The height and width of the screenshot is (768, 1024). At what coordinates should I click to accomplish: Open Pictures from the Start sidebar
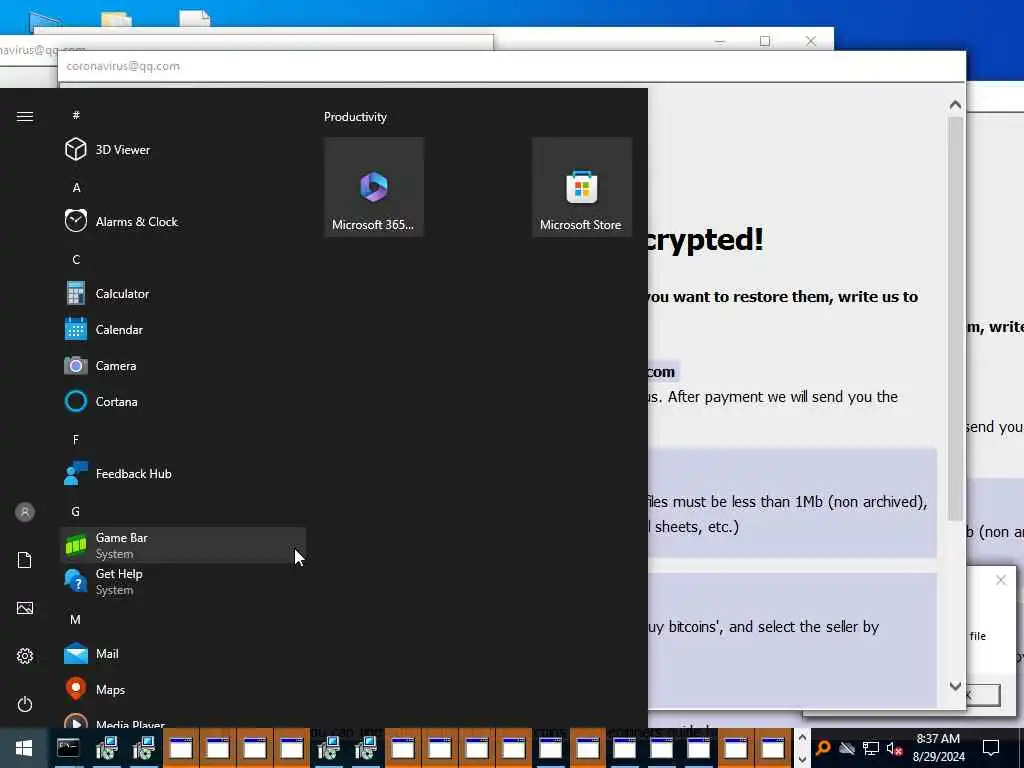(25, 608)
